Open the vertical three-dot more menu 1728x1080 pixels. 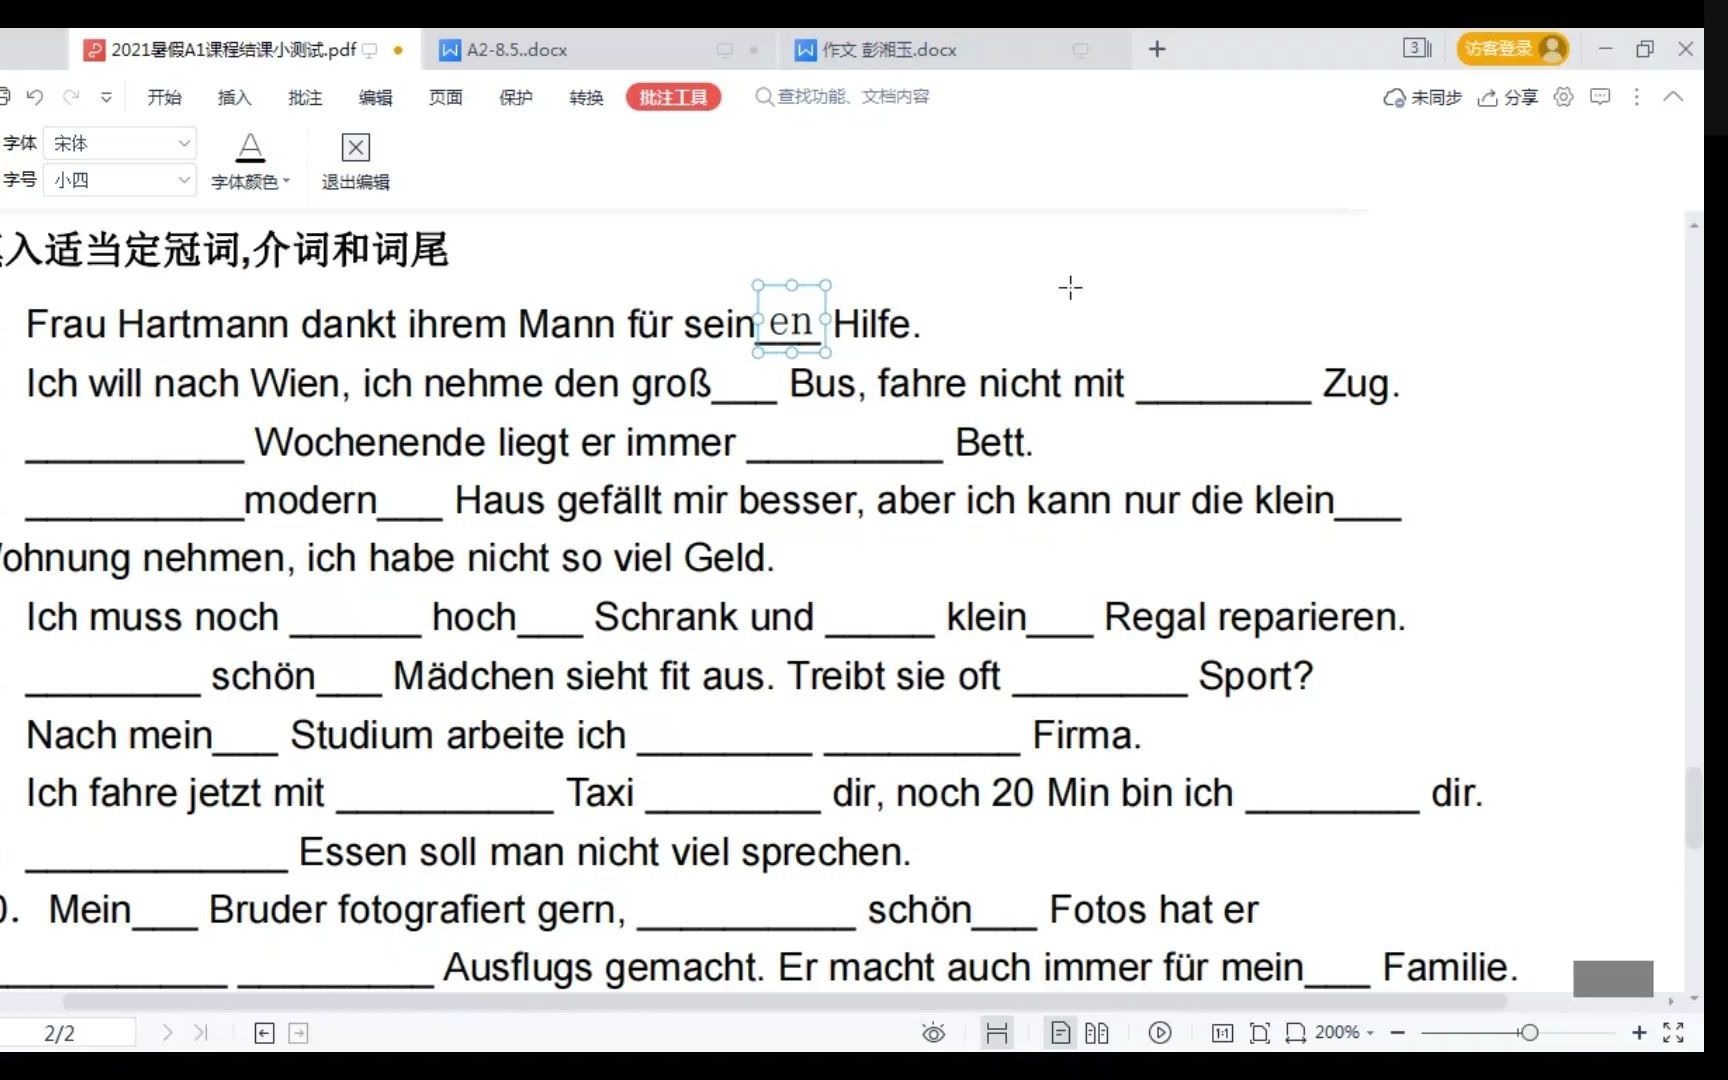click(x=1636, y=97)
